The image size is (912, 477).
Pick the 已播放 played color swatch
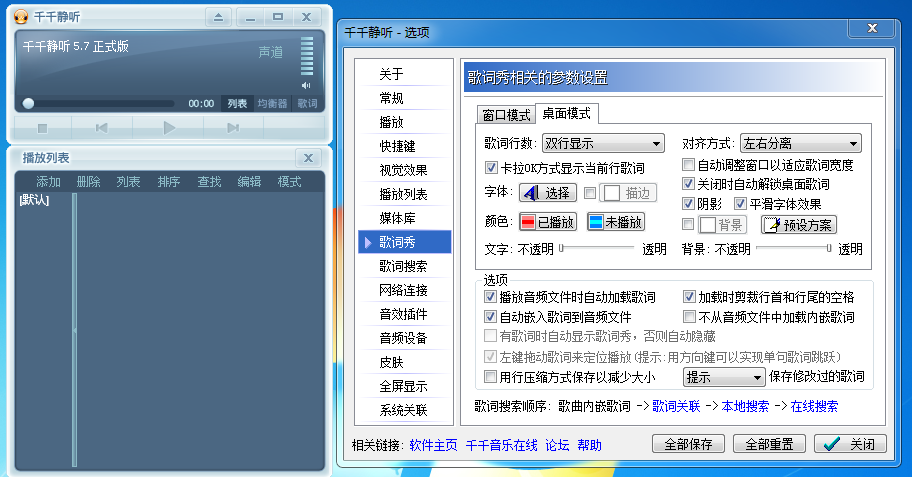tap(548, 222)
